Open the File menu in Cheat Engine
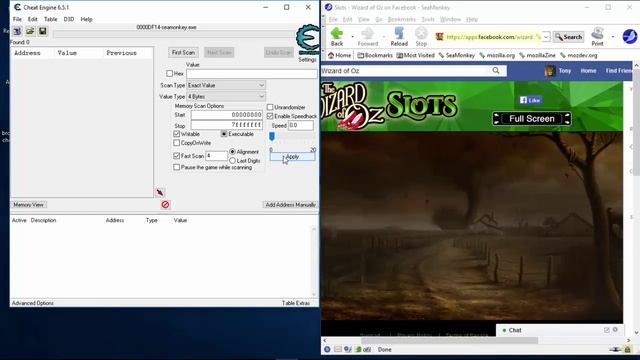This screenshot has height=360, width=640. point(17,19)
